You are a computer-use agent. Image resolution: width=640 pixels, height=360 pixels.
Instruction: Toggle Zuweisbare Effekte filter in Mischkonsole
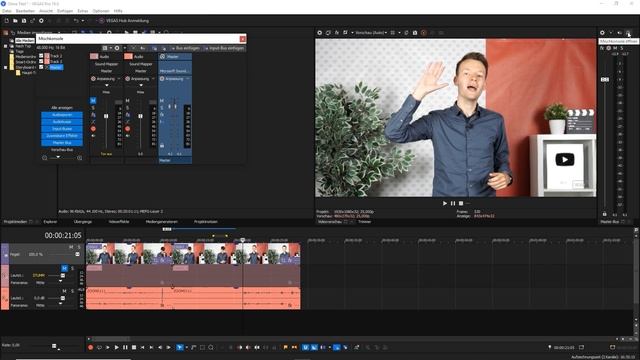point(62,136)
